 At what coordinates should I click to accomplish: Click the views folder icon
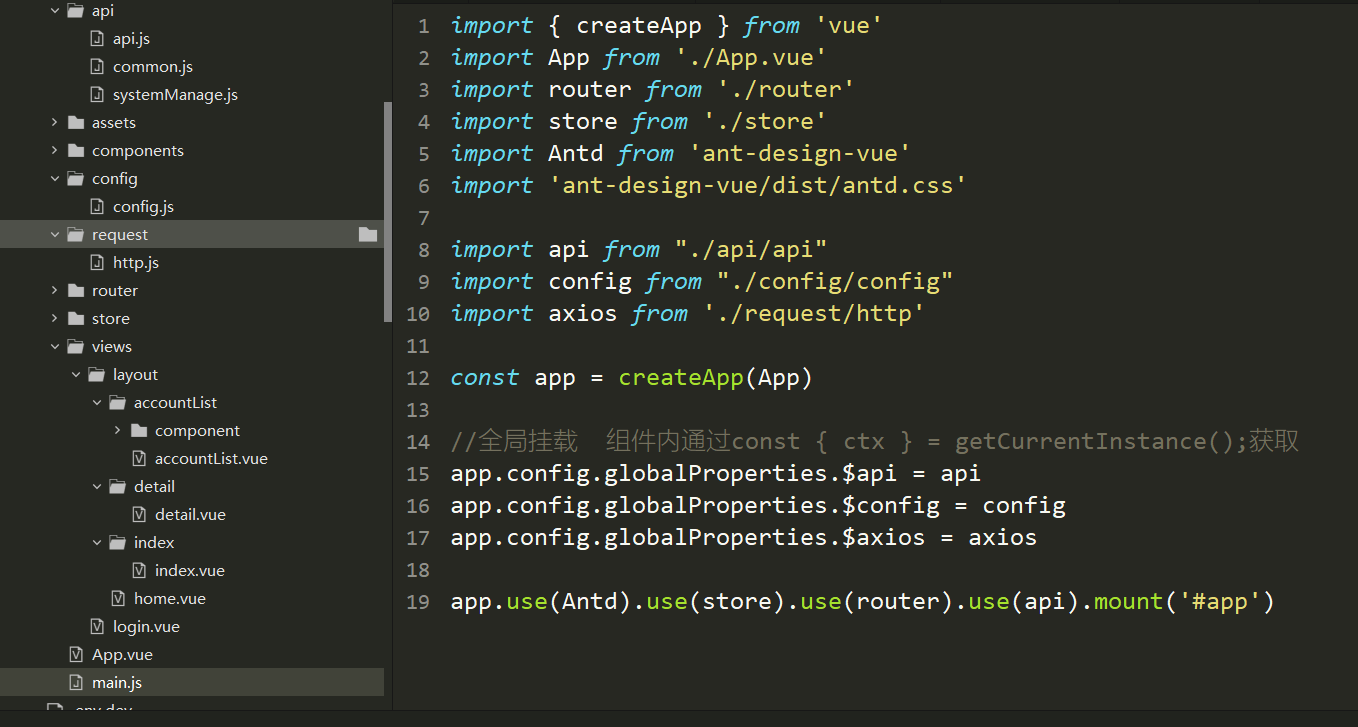(x=75, y=347)
